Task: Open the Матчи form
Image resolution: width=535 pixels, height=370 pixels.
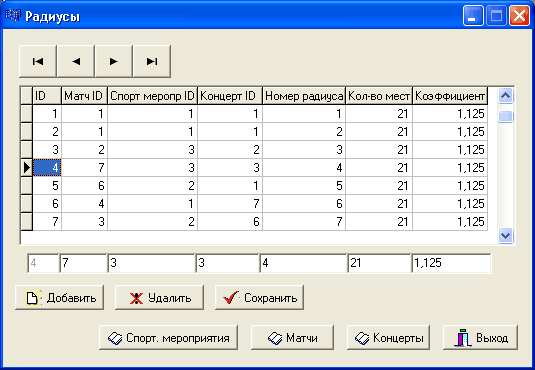Action: tap(292, 338)
